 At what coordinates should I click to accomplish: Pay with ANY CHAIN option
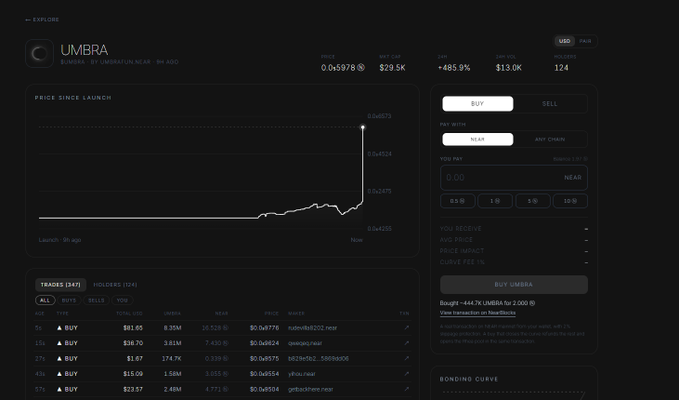550,139
